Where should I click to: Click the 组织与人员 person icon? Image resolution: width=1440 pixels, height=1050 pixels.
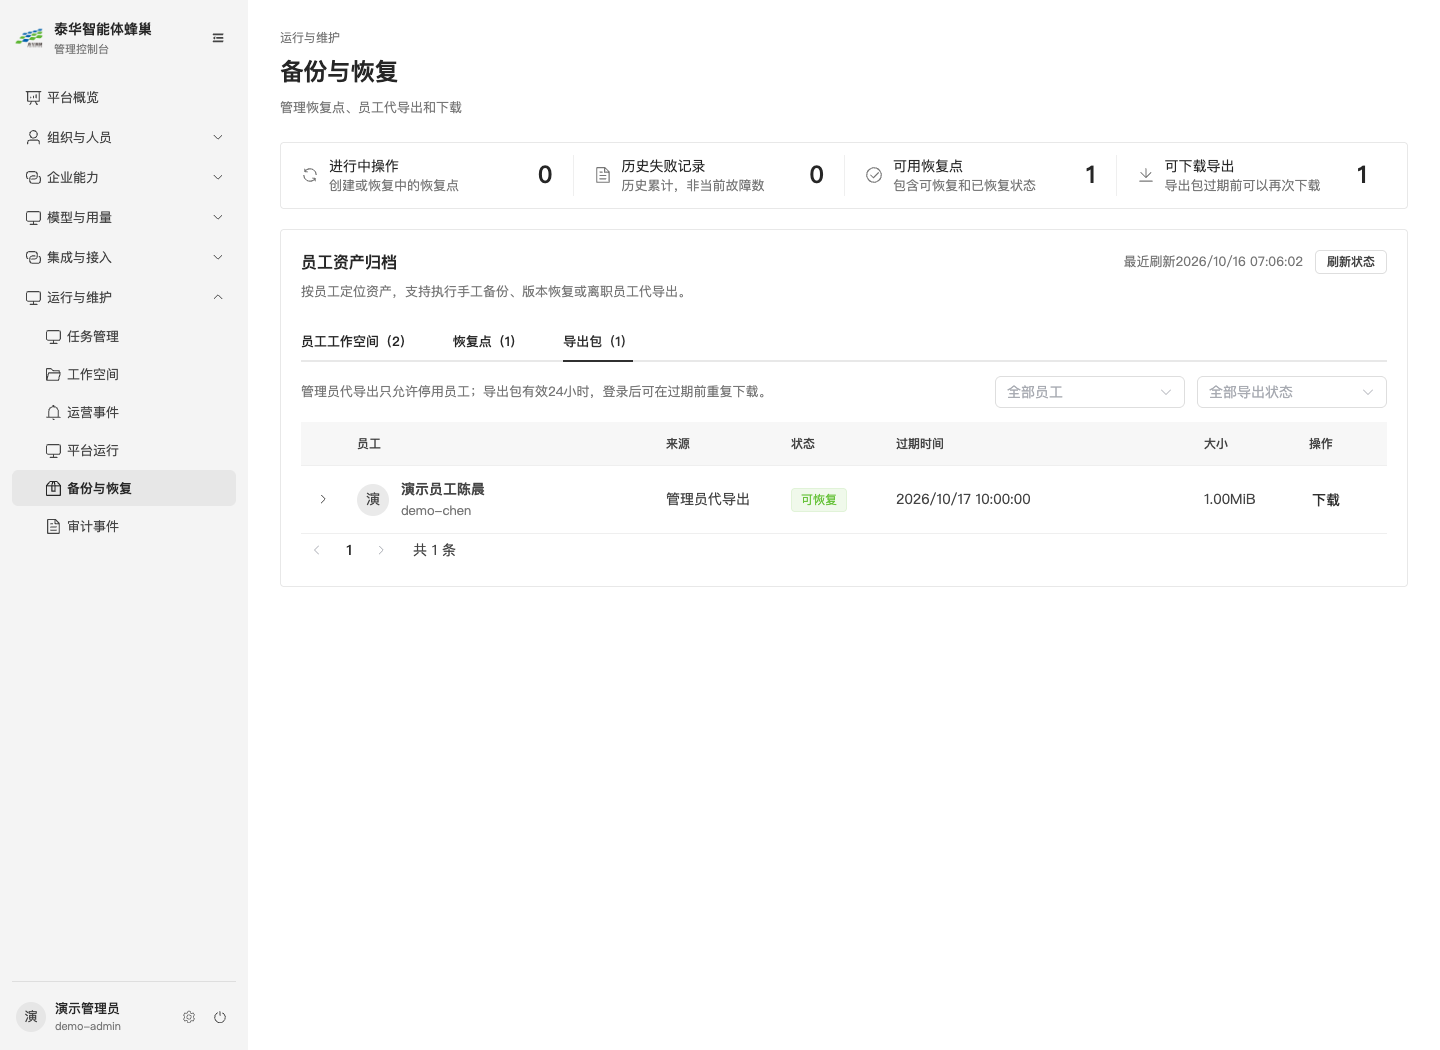(x=33, y=137)
